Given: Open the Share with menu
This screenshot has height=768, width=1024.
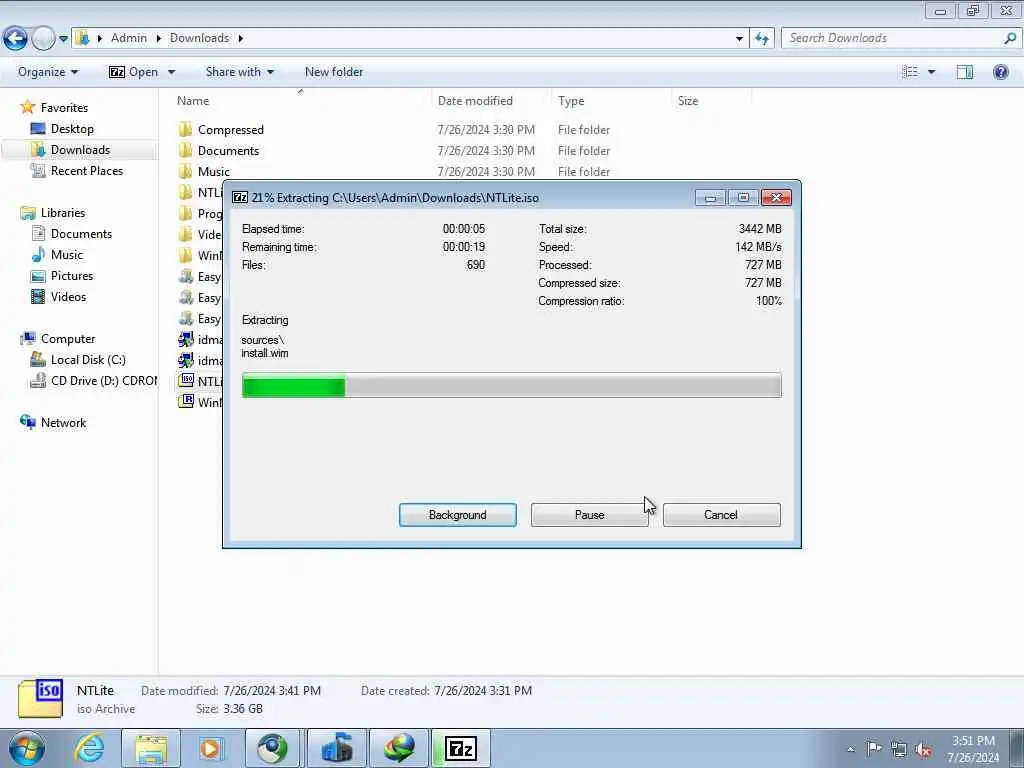Looking at the screenshot, I should [240, 72].
